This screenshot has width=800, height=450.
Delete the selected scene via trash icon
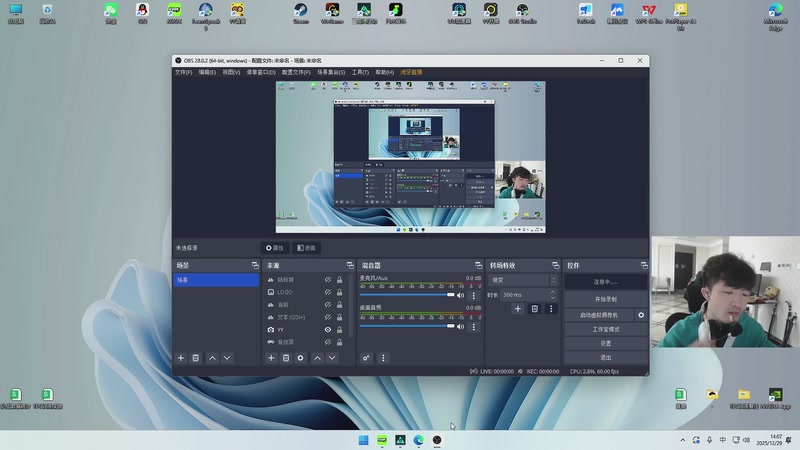pyautogui.click(x=196, y=358)
